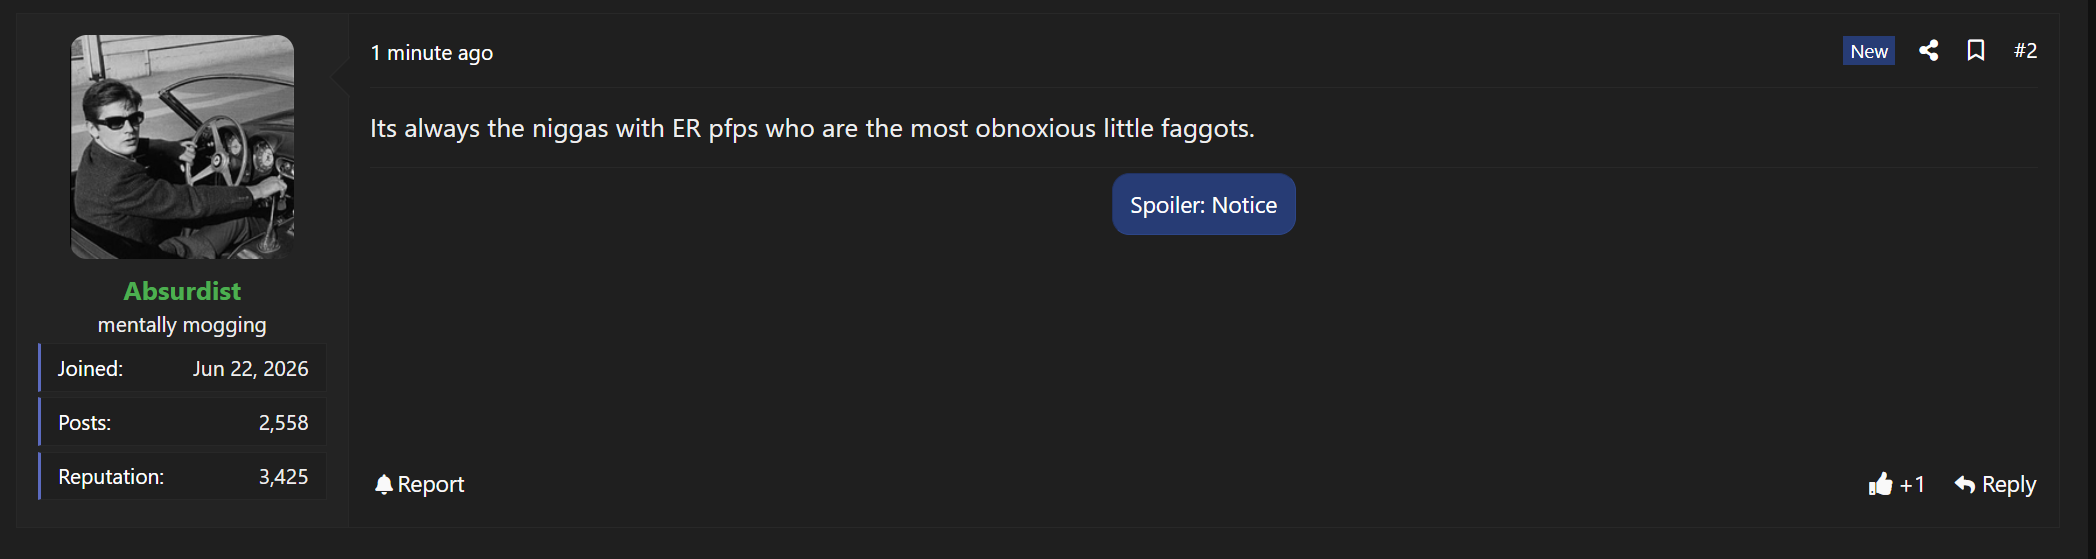Viewport: 2096px width, 559px height.
Task: Click the Posts count 2,558
Action: (x=284, y=423)
